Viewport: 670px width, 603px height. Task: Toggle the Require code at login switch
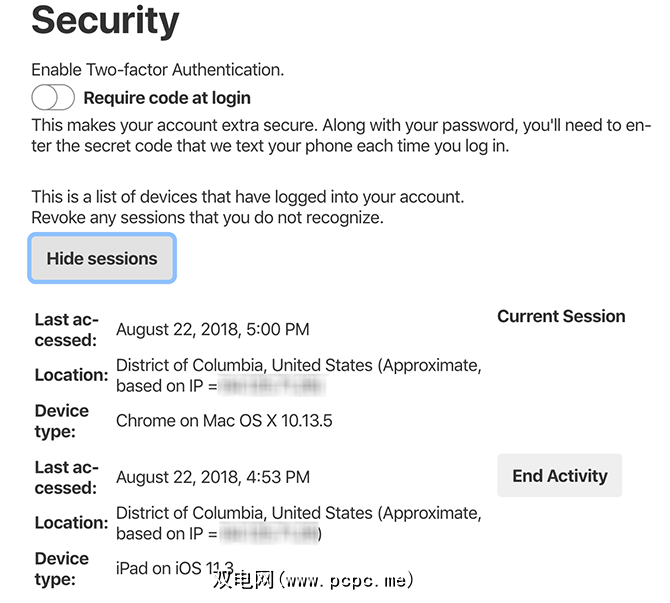(53, 97)
